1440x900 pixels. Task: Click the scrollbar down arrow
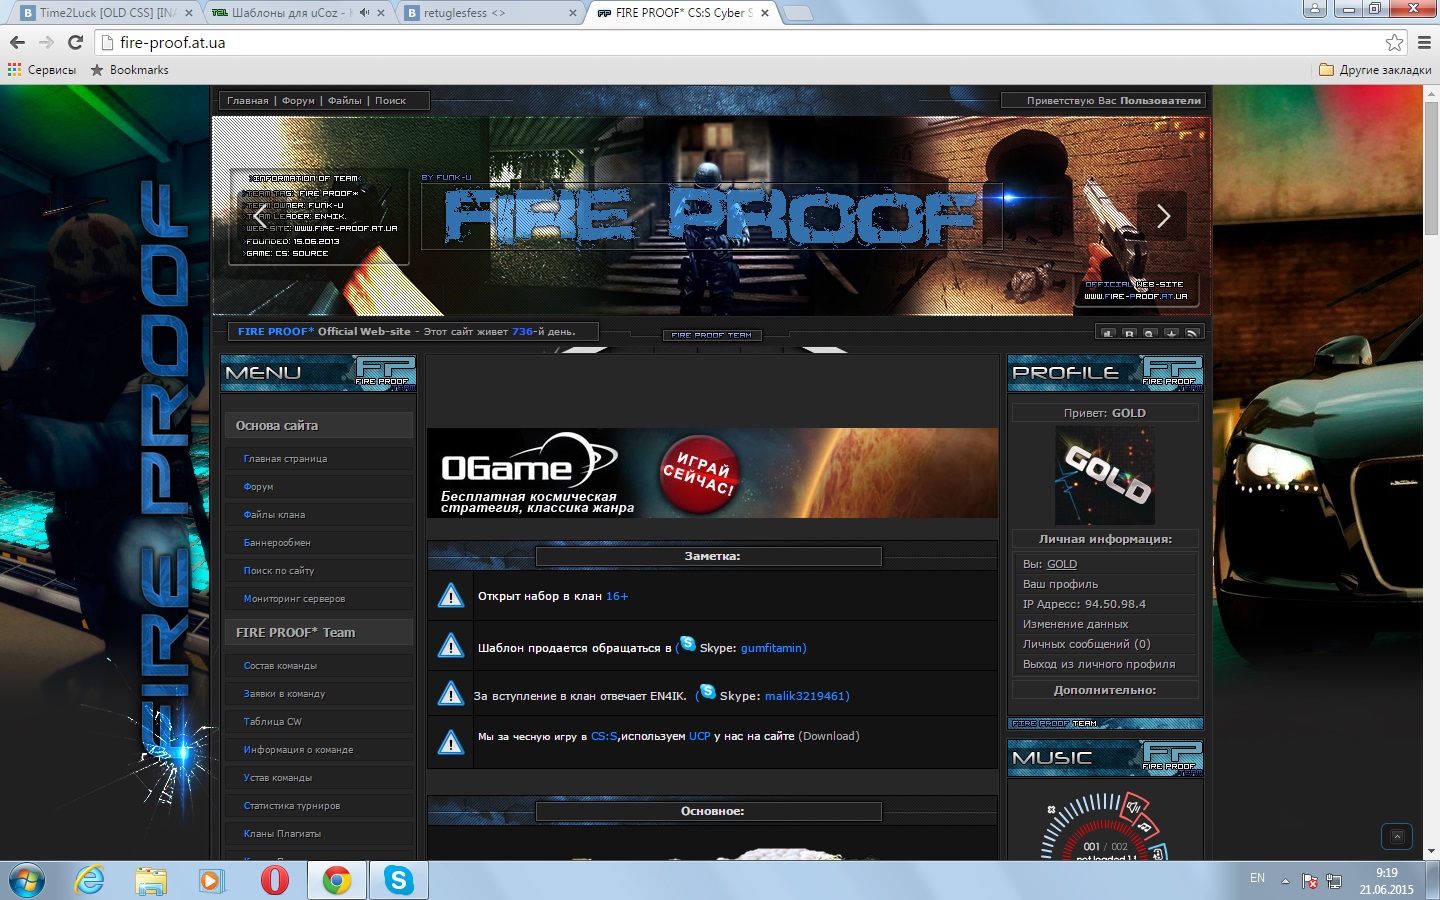click(1431, 851)
